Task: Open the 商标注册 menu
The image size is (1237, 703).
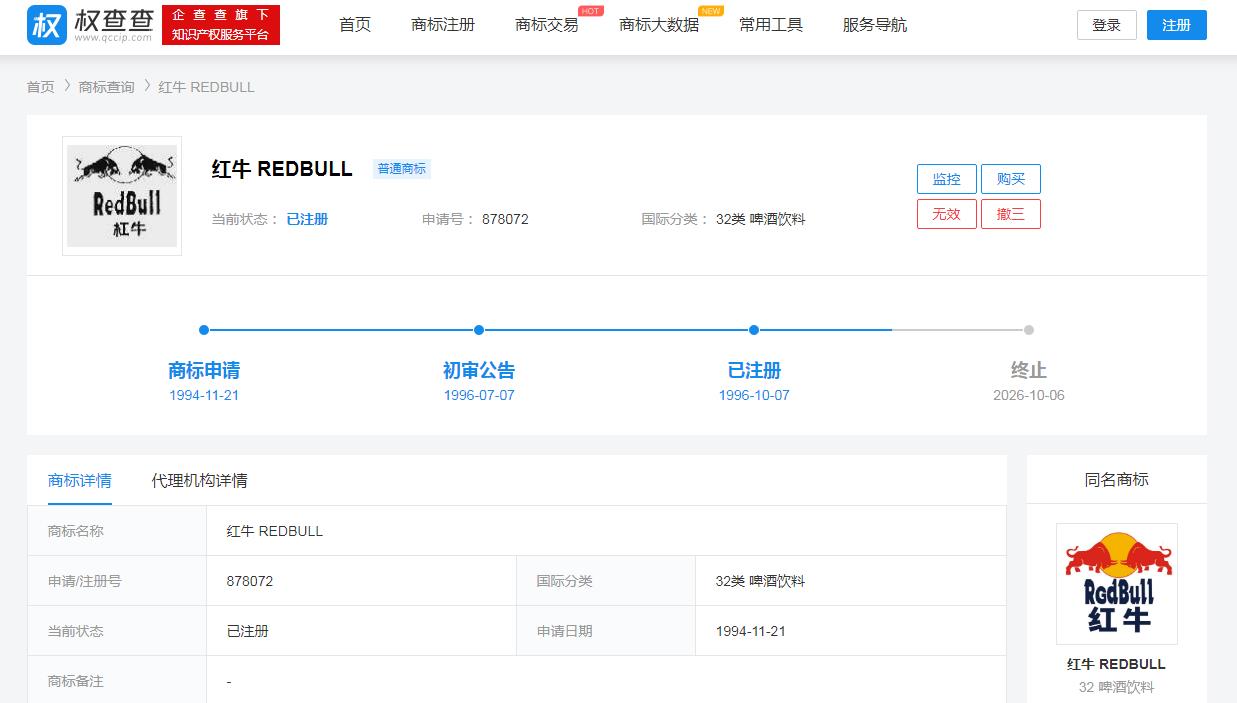Action: point(443,25)
